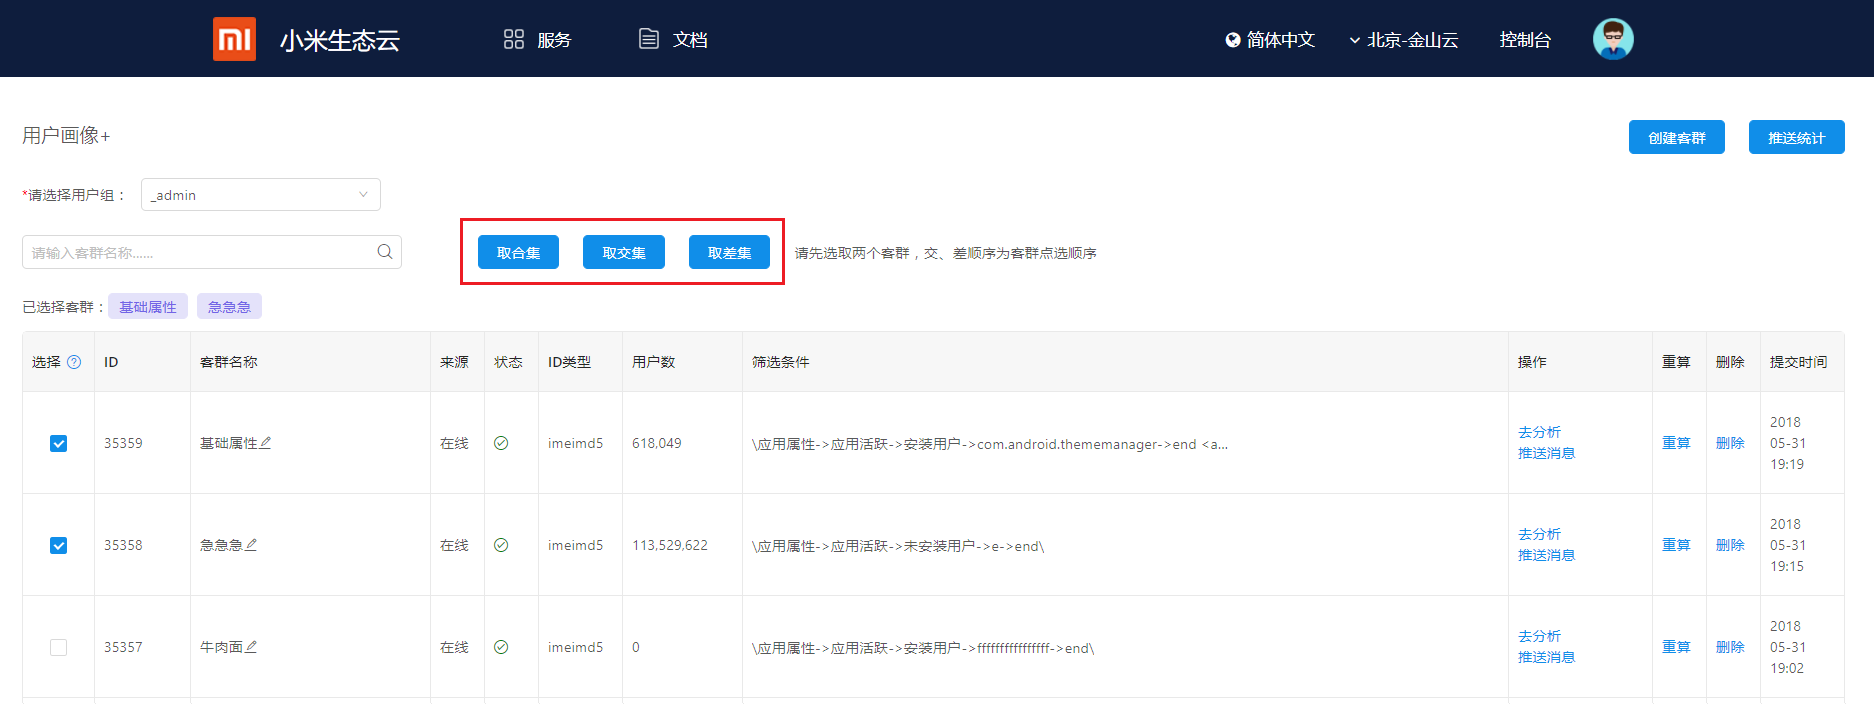Uncheck the checkbox for row 35359
1874x704 pixels.
(59, 443)
